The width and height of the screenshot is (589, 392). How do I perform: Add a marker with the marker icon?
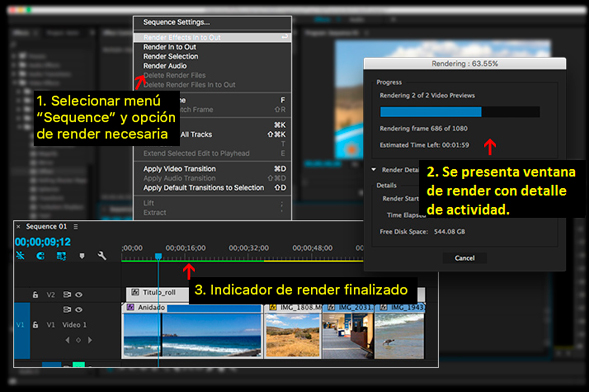(82, 256)
